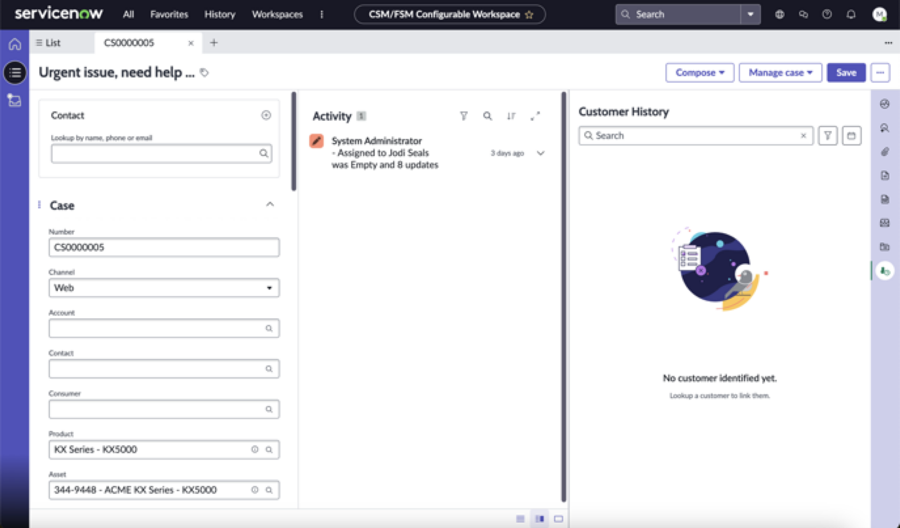Open the header more menu vertical dots
Image resolution: width=900 pixels, height=528 pixels.
click(321, 14)
